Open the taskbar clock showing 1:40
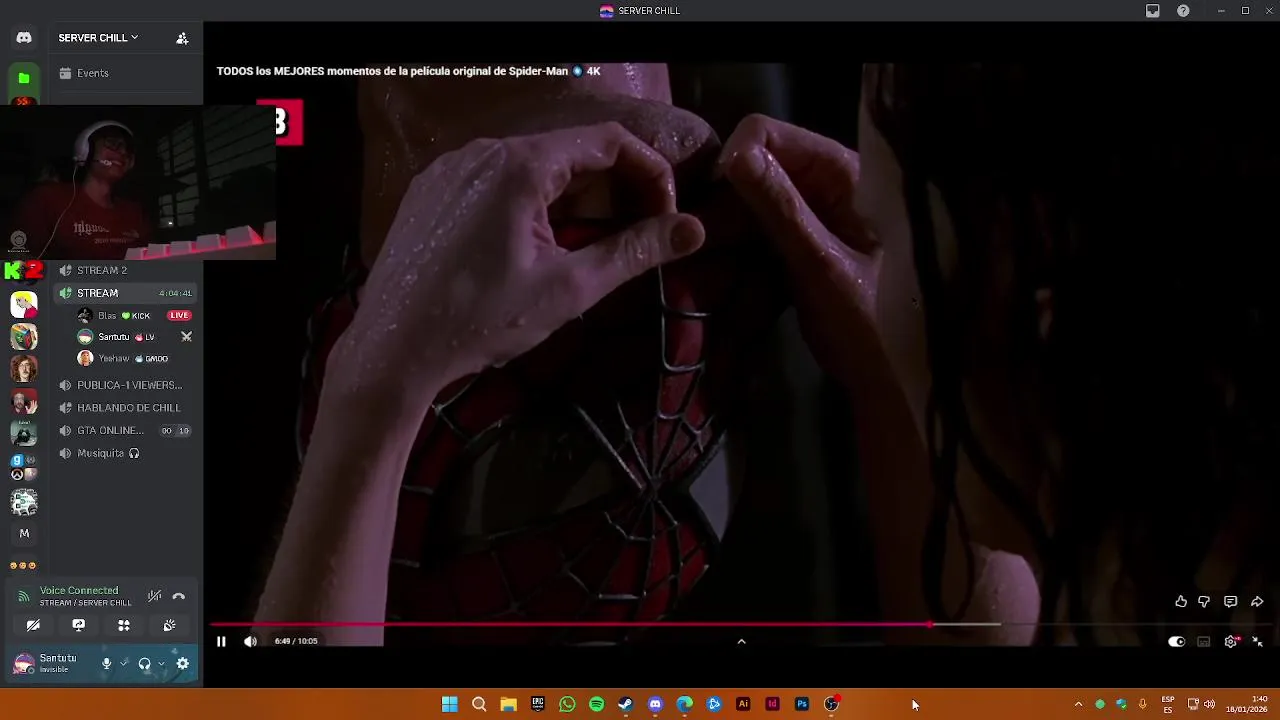The height and width of the screenshot is (720, 1280). tap(1246, 704)
